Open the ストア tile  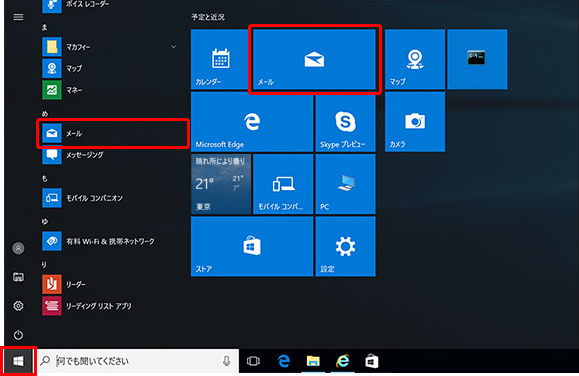(252, 246)
